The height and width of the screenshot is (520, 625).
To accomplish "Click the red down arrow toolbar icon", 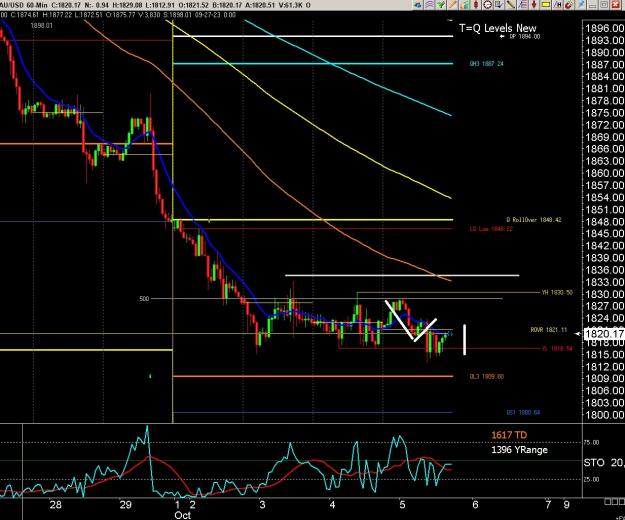I will pyautogui.click(x=534, y=5).
